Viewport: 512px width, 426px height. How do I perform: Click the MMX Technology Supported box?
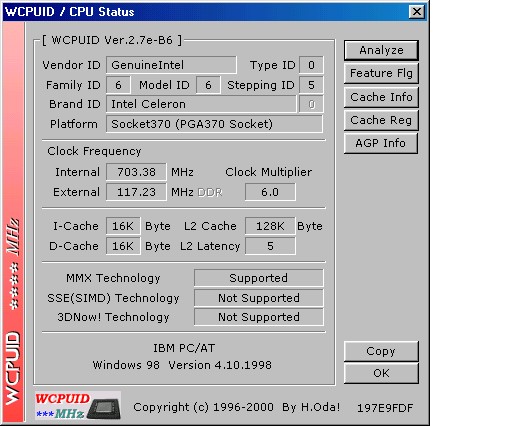(259, 278)
